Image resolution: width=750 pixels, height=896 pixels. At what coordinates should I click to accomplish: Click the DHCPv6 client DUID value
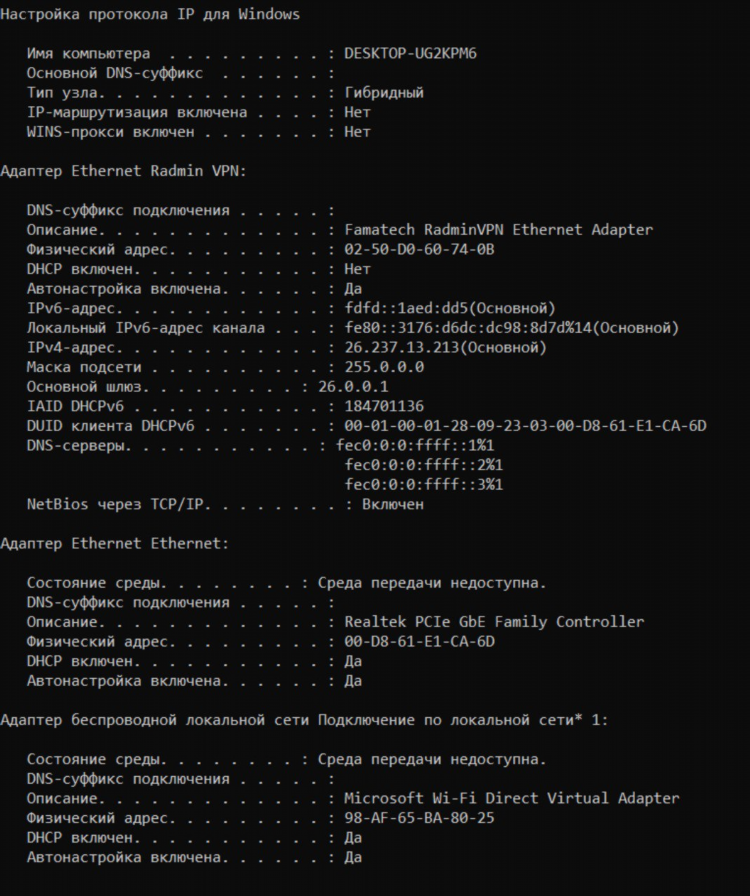[525, 426]
